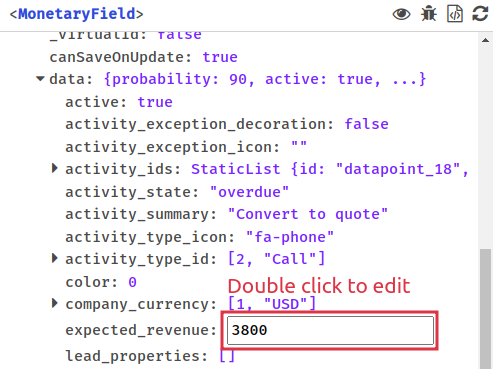The image size is (493, 369).
Task: Expand the activity_type_id array
Action: point(55,258)
